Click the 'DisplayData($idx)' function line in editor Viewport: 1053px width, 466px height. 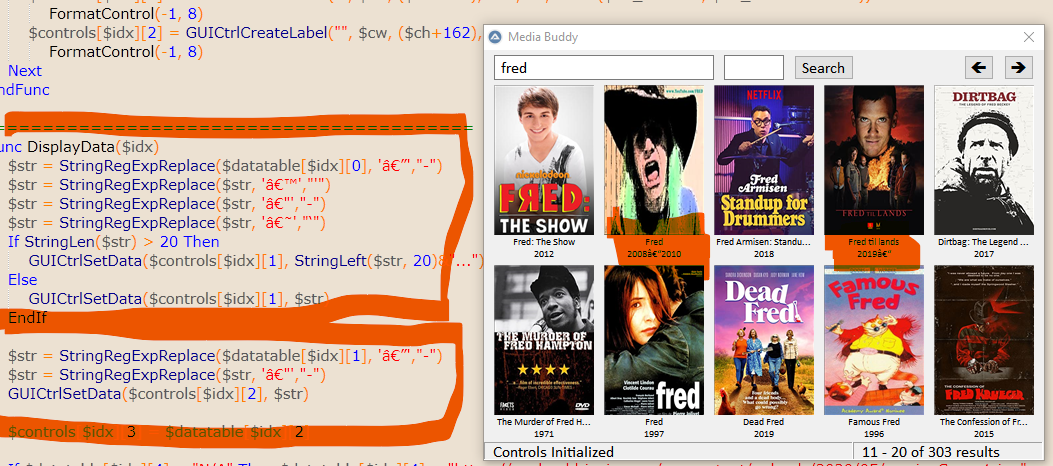[79, 146]
